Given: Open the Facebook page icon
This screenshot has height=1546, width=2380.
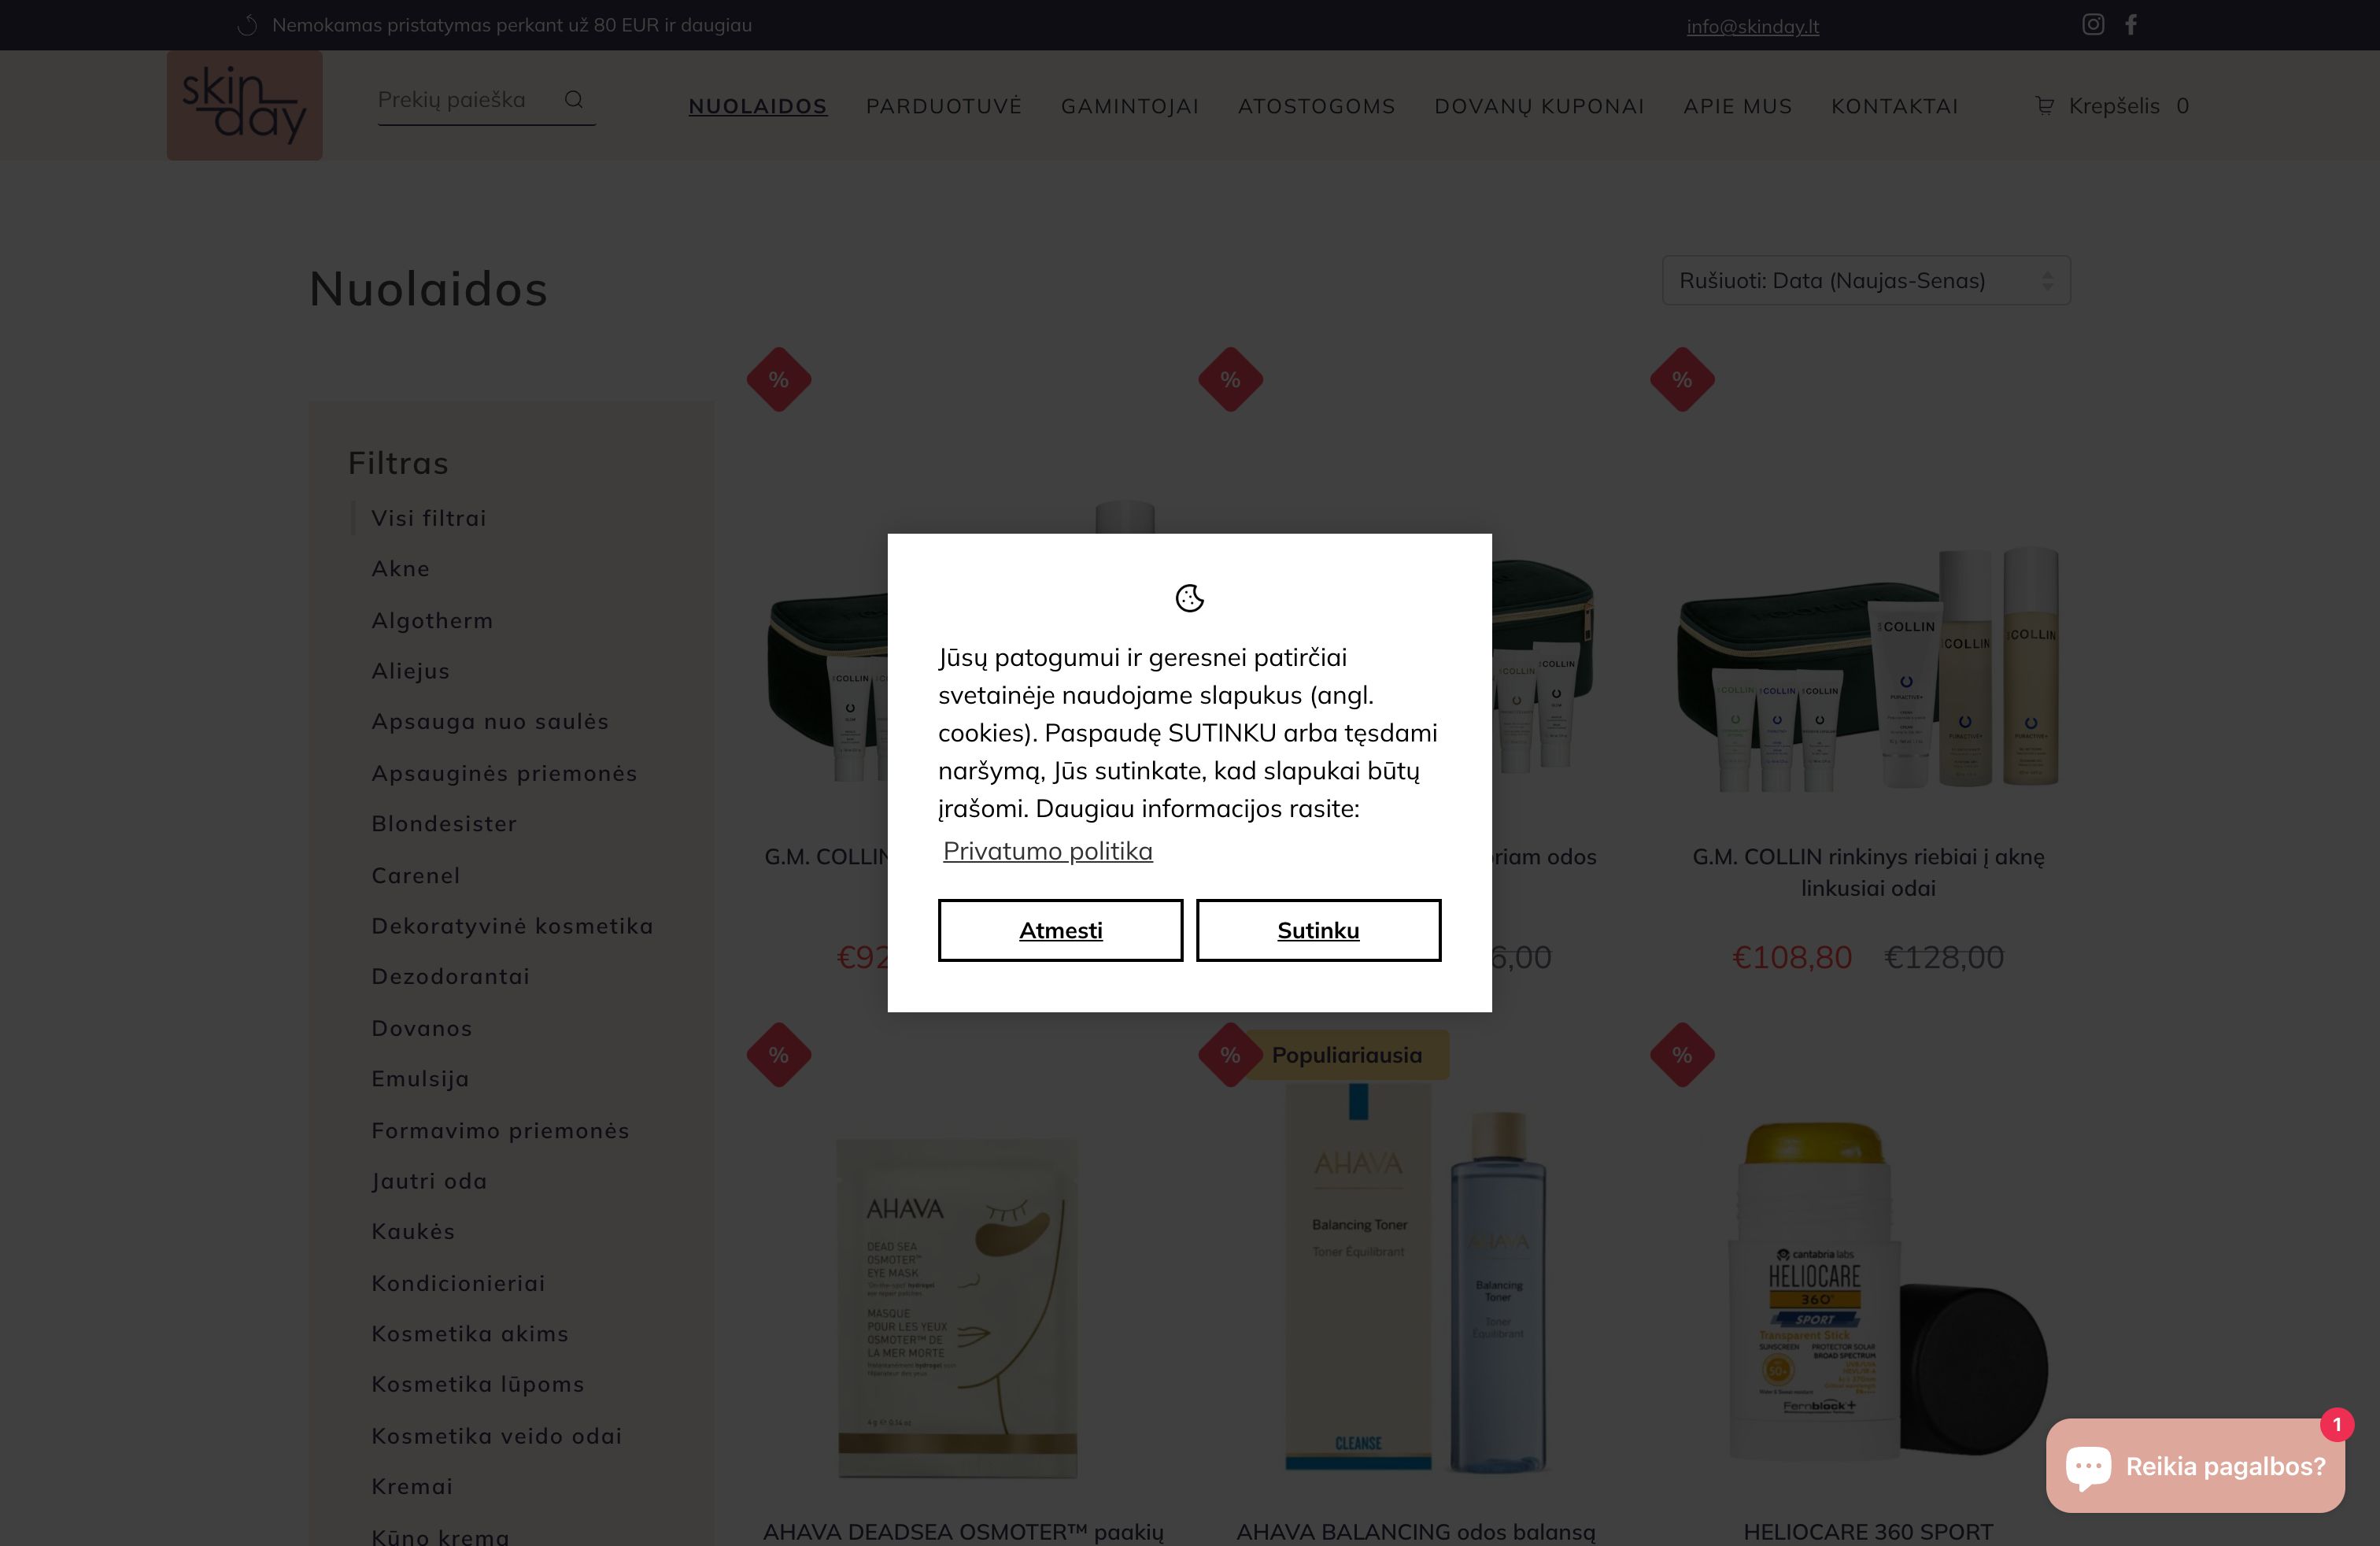Looking at the screenshot, I should pyautogui.click(x=2131, y=24).
